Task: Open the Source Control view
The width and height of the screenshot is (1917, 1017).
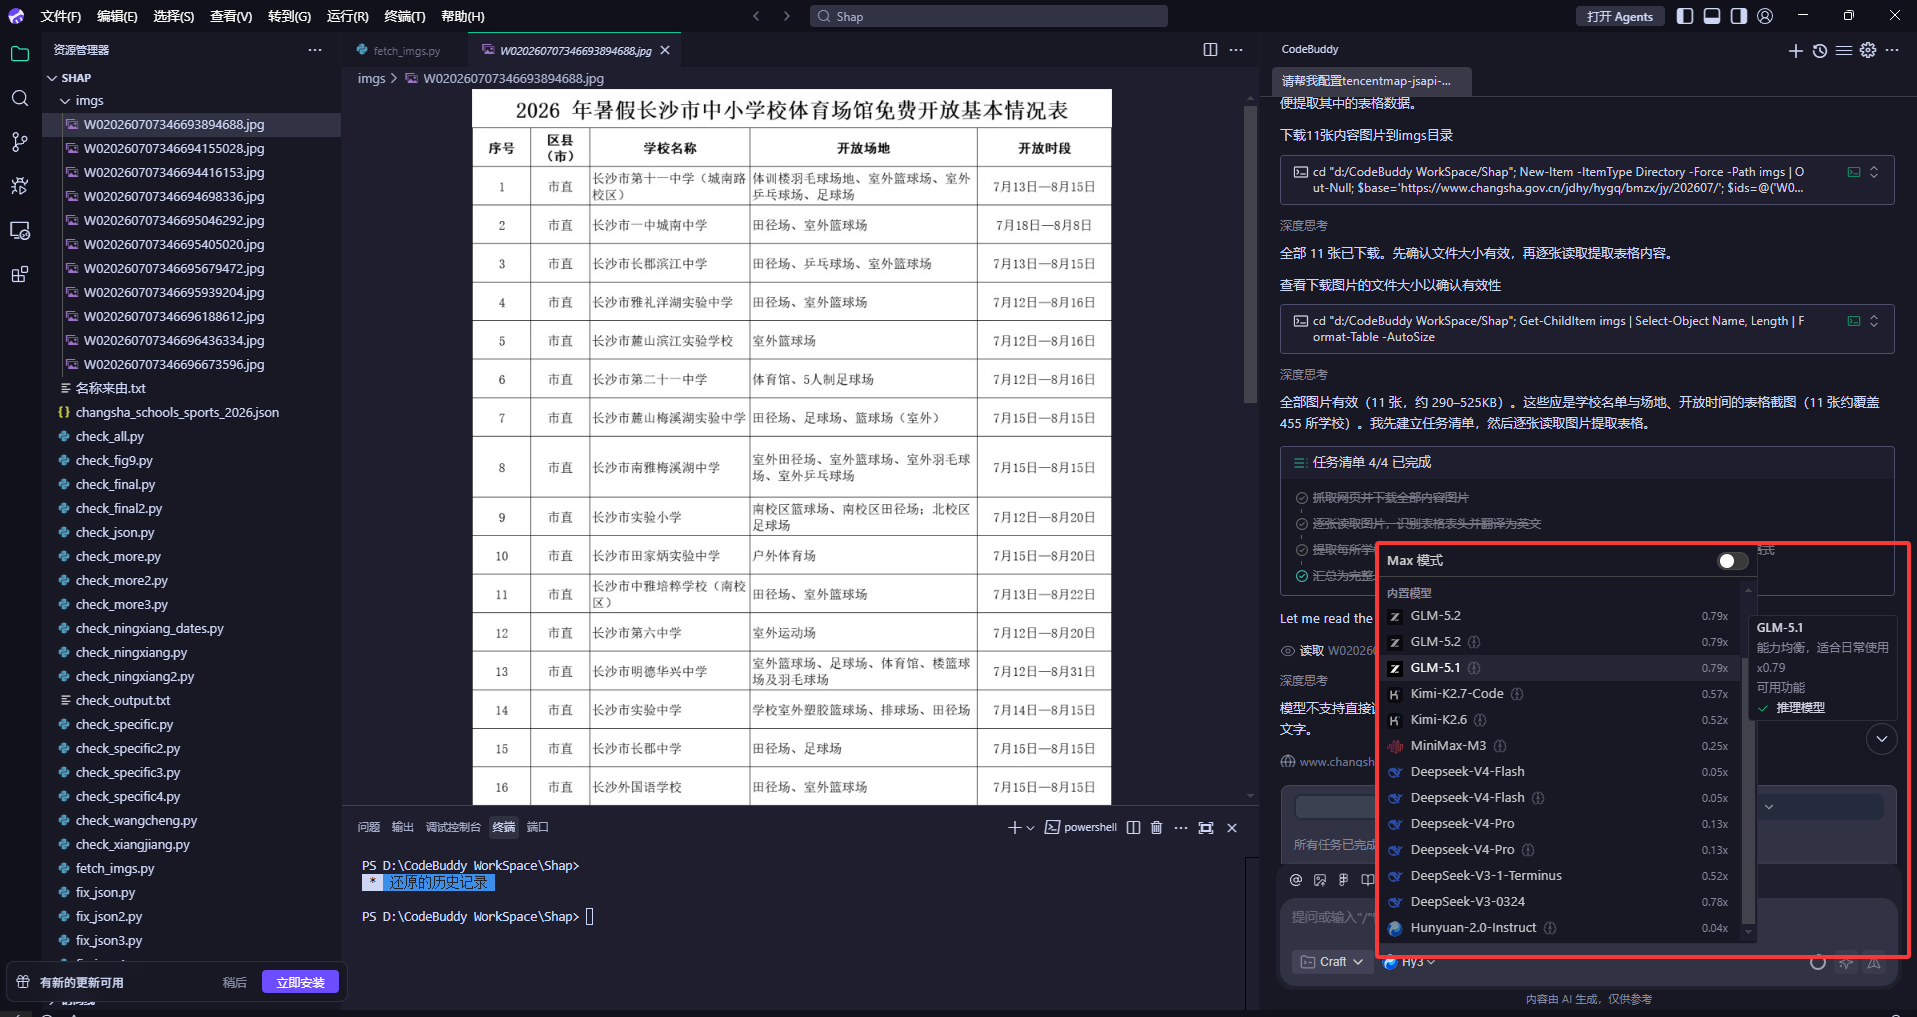Action: (20, 142)
